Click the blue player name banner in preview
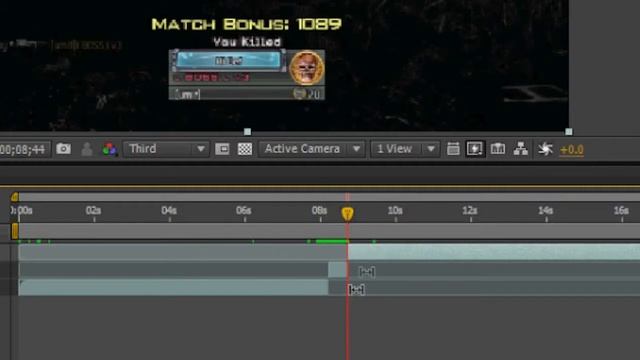The height and width of the screenshot is (360, 640). click(x=229, y=61)
